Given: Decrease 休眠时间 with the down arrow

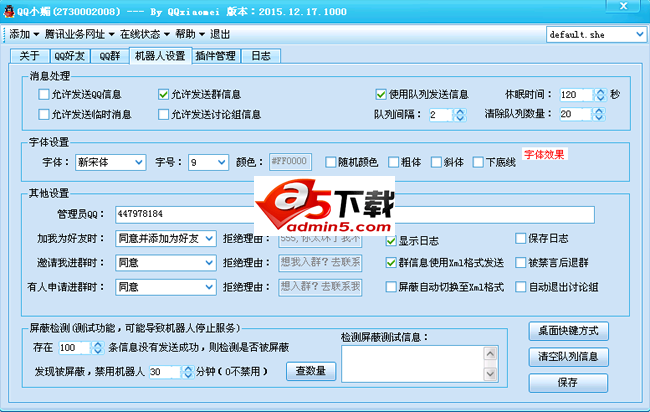Looking at the screenshot, I should point(600,98).
